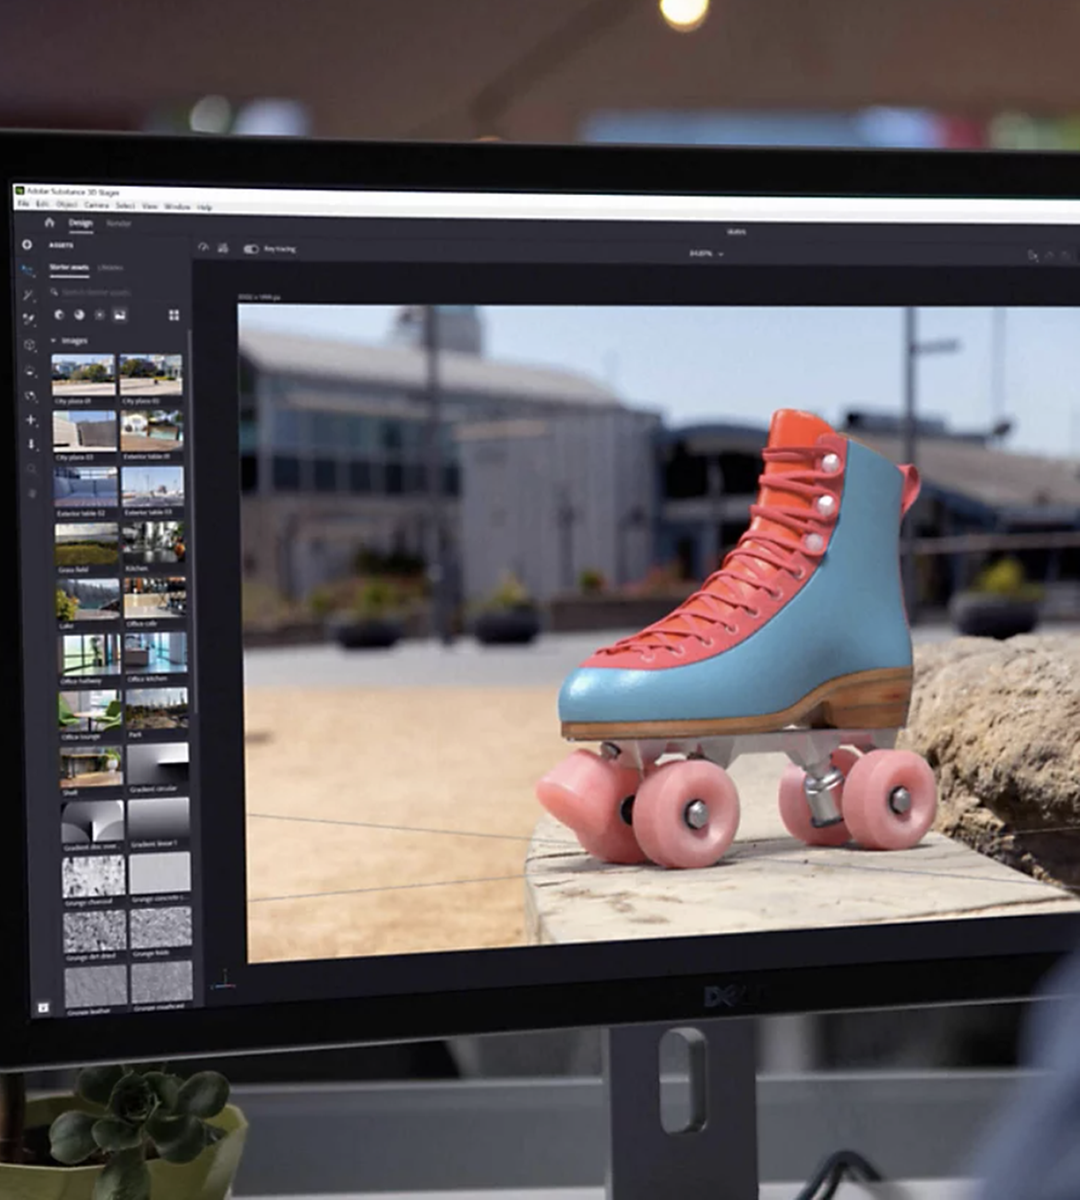Select the City plaza 01 image

pyautogui.click(x=84, y=376)
